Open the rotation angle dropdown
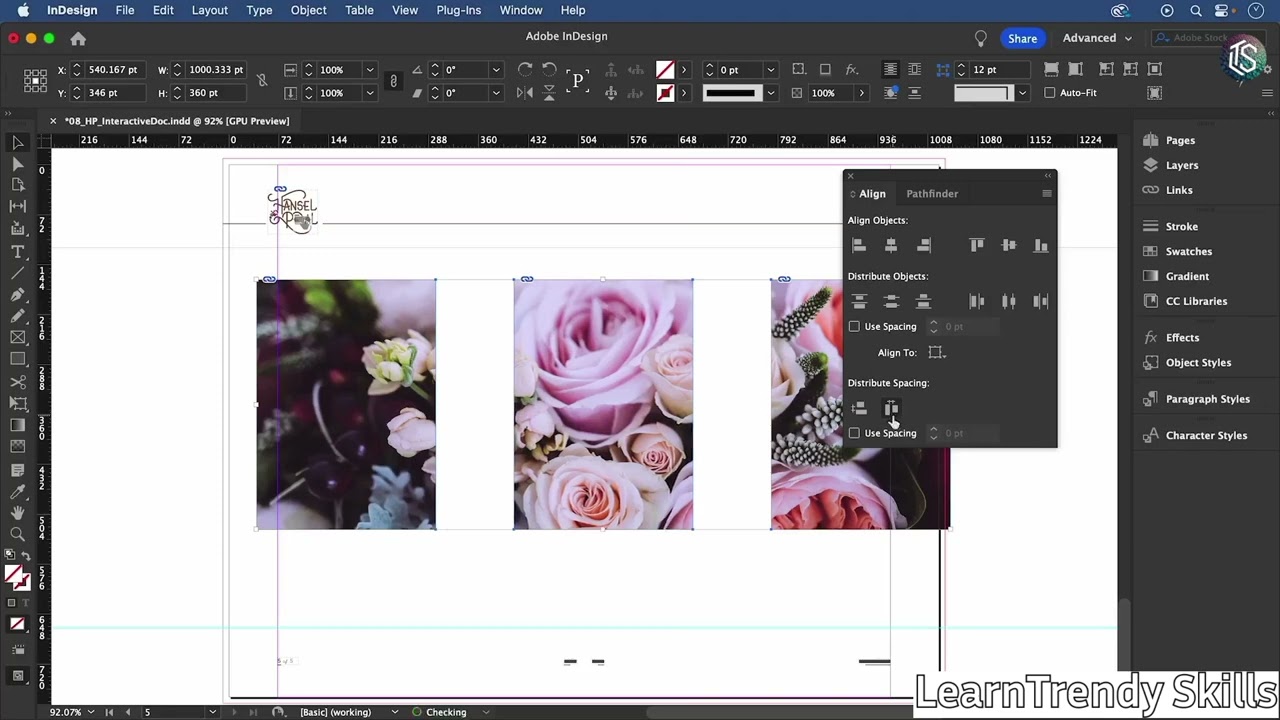Viewport: 1280px width, 720px height. coord(495,70)
